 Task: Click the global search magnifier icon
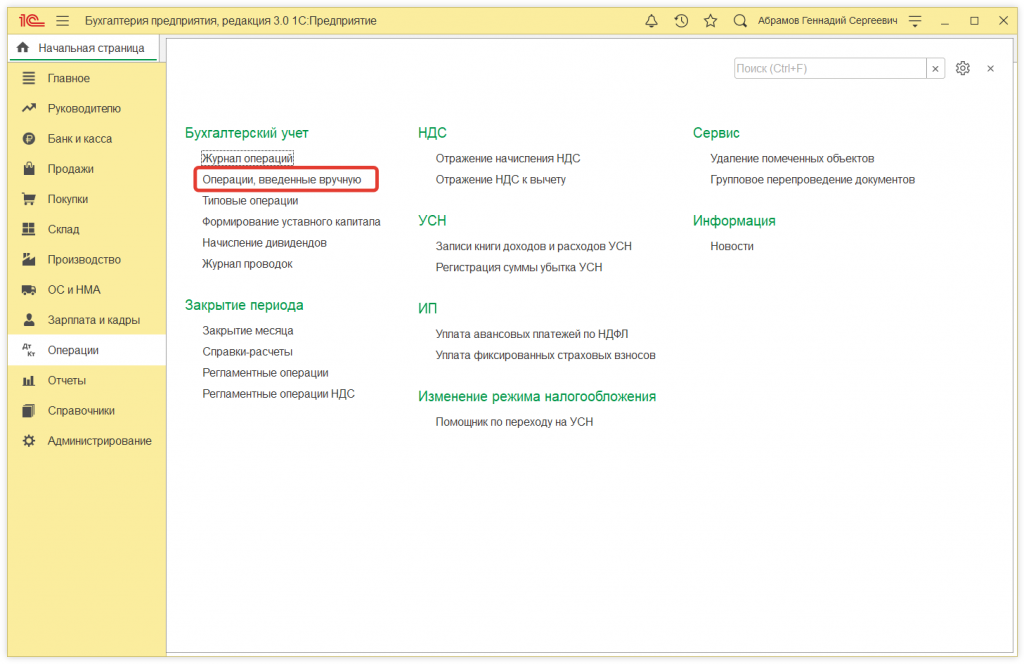pyautogui.click(x=740, y=20)
